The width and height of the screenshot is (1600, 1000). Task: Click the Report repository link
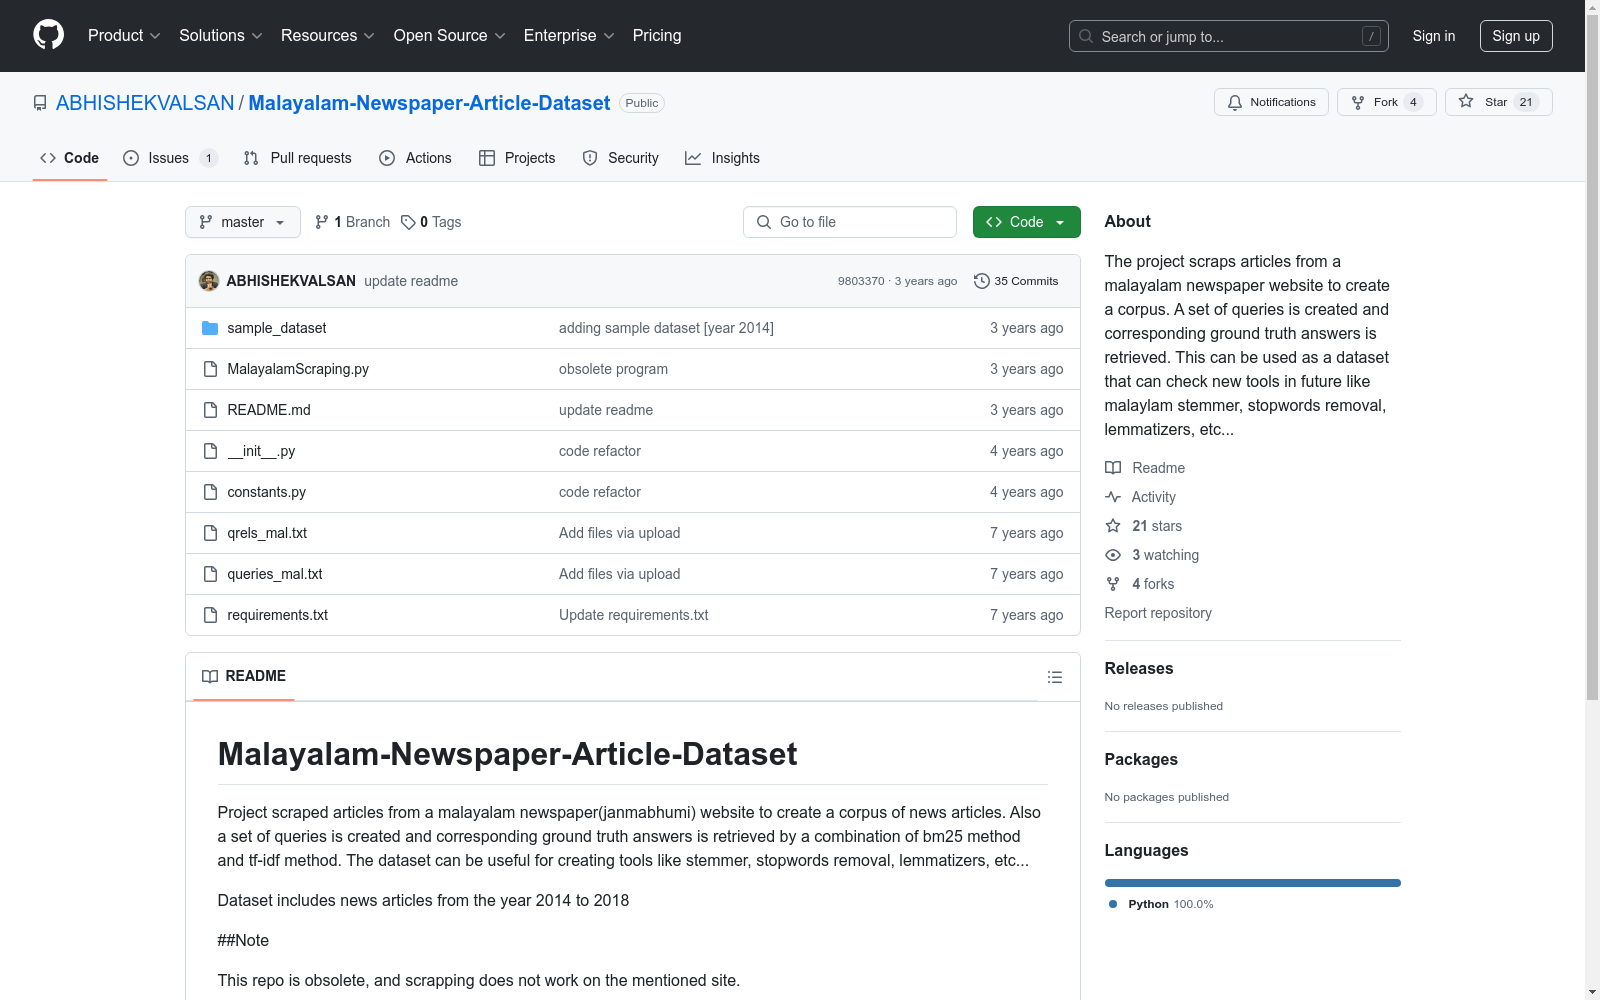tap(1158, 613)
